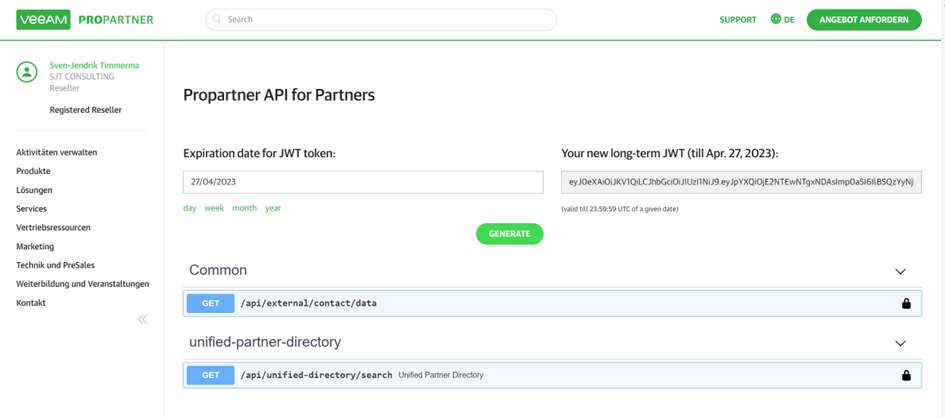945x417 pixels.
Task: Open the SUPPORT link
Action: click(738, 20)
